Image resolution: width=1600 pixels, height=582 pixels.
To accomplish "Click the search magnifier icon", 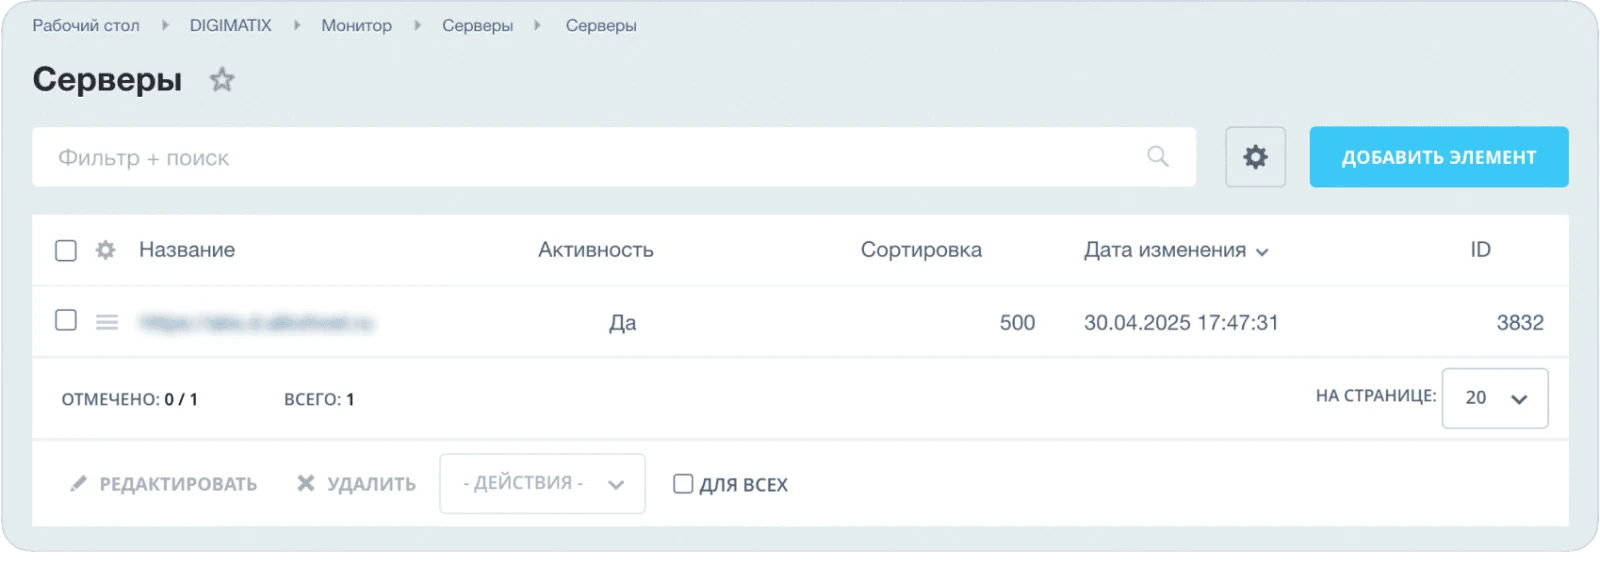I will [x=1158, y=156].
